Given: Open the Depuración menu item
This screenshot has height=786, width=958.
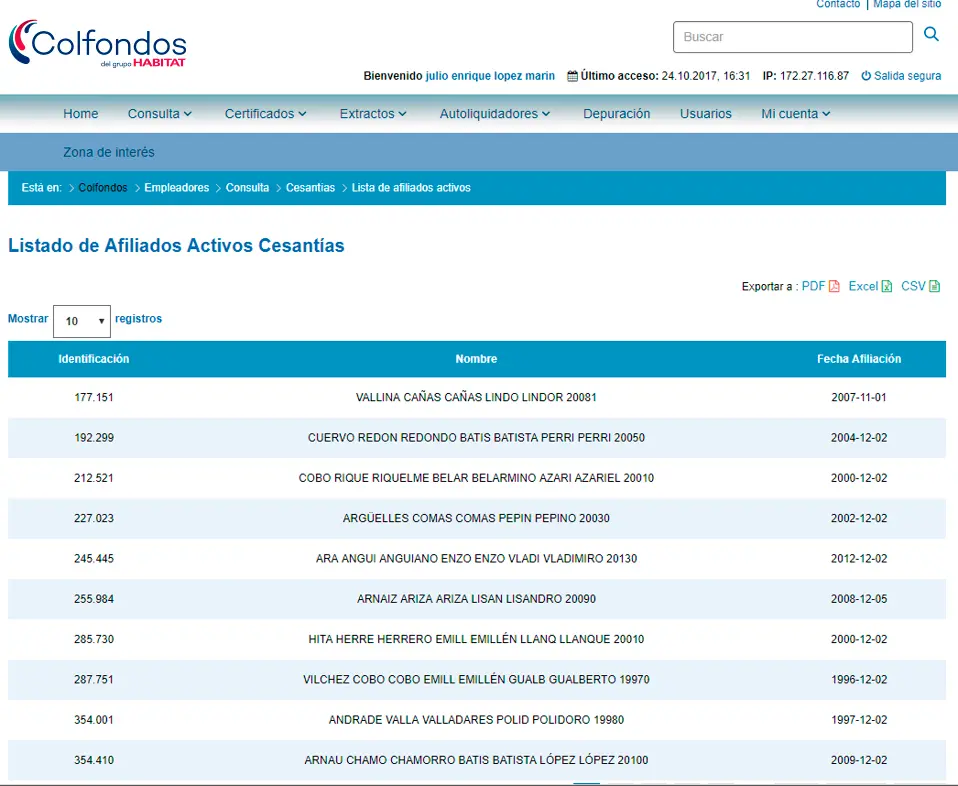Looking at the screenshot, I should (x=617, y=114).
